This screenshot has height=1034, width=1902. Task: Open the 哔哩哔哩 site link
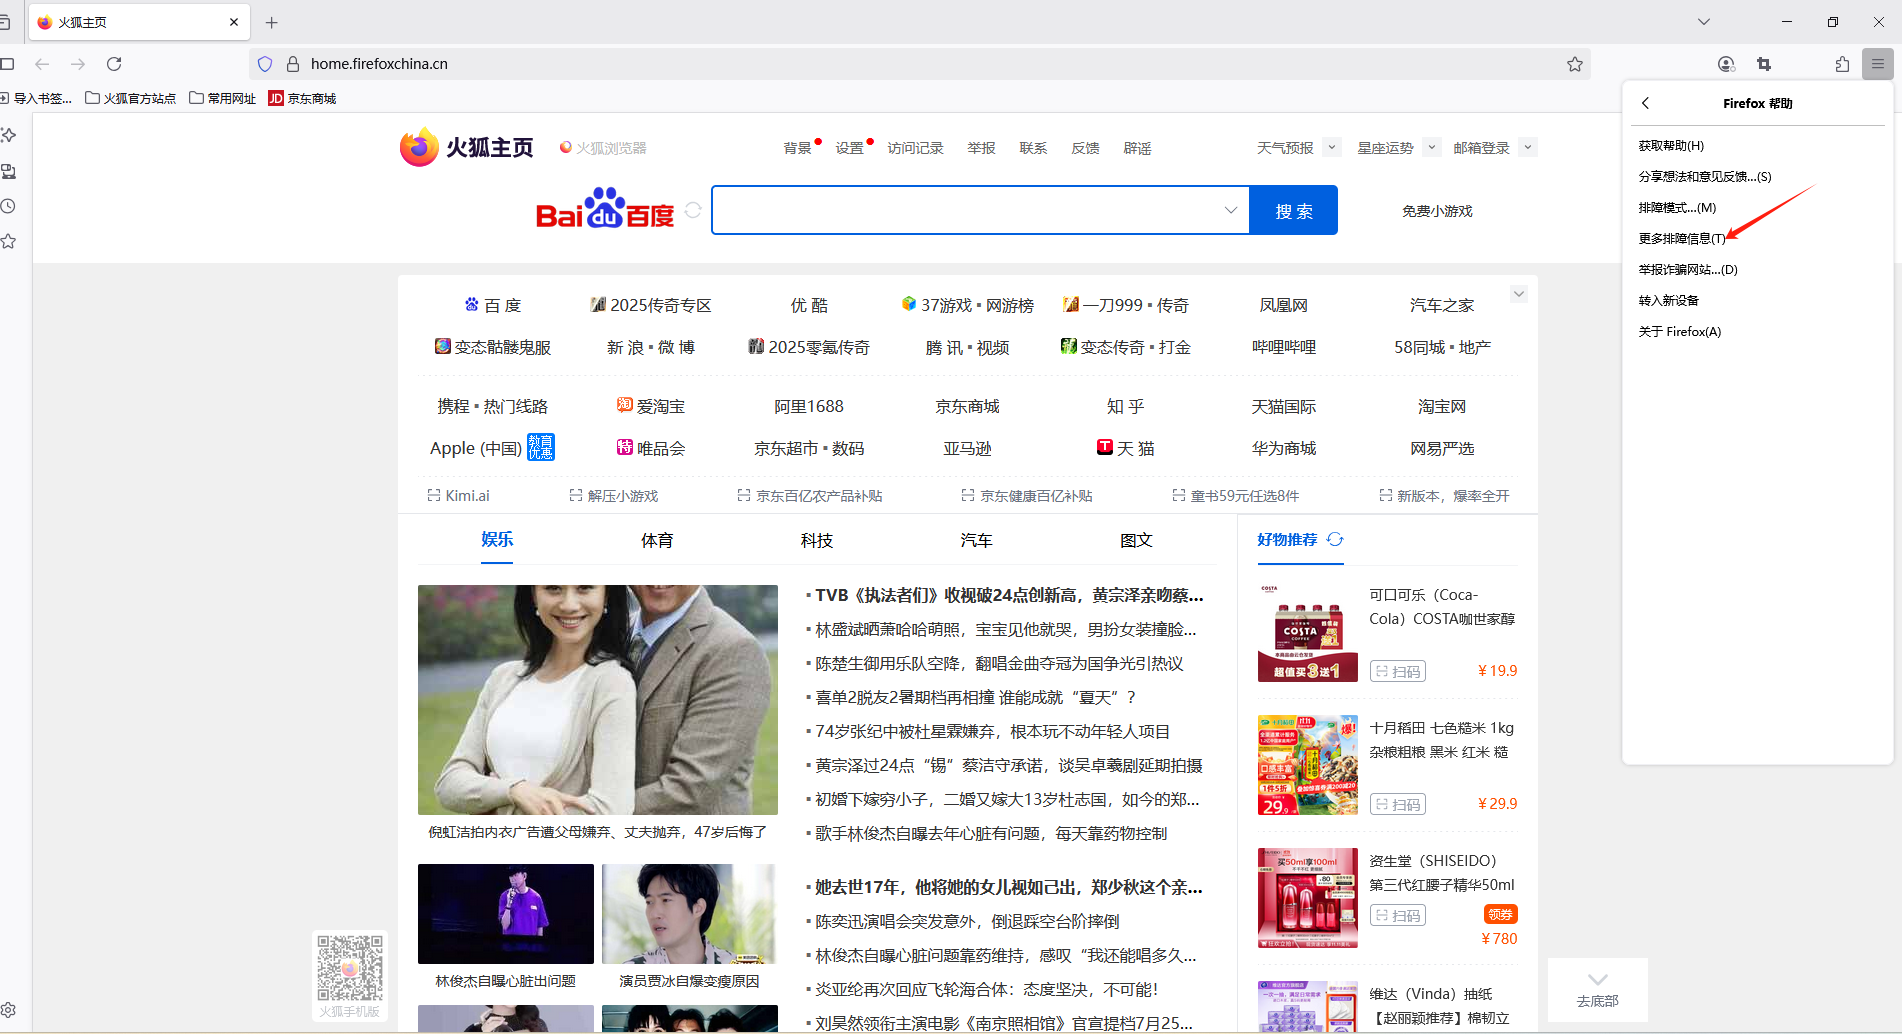(x=1284, y=347)
